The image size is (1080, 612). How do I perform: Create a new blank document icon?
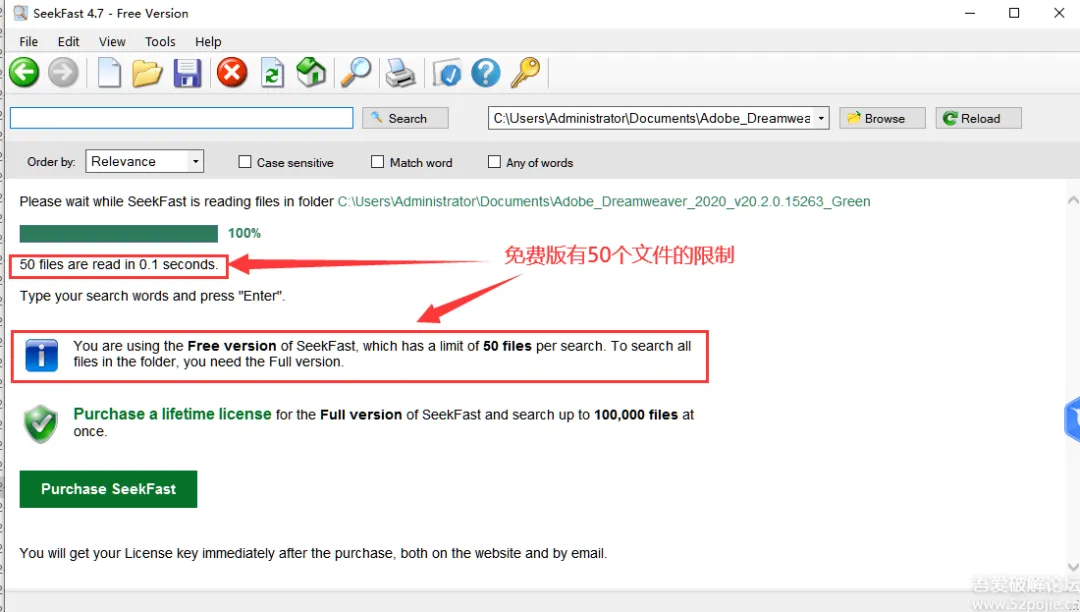pos(109,72)
